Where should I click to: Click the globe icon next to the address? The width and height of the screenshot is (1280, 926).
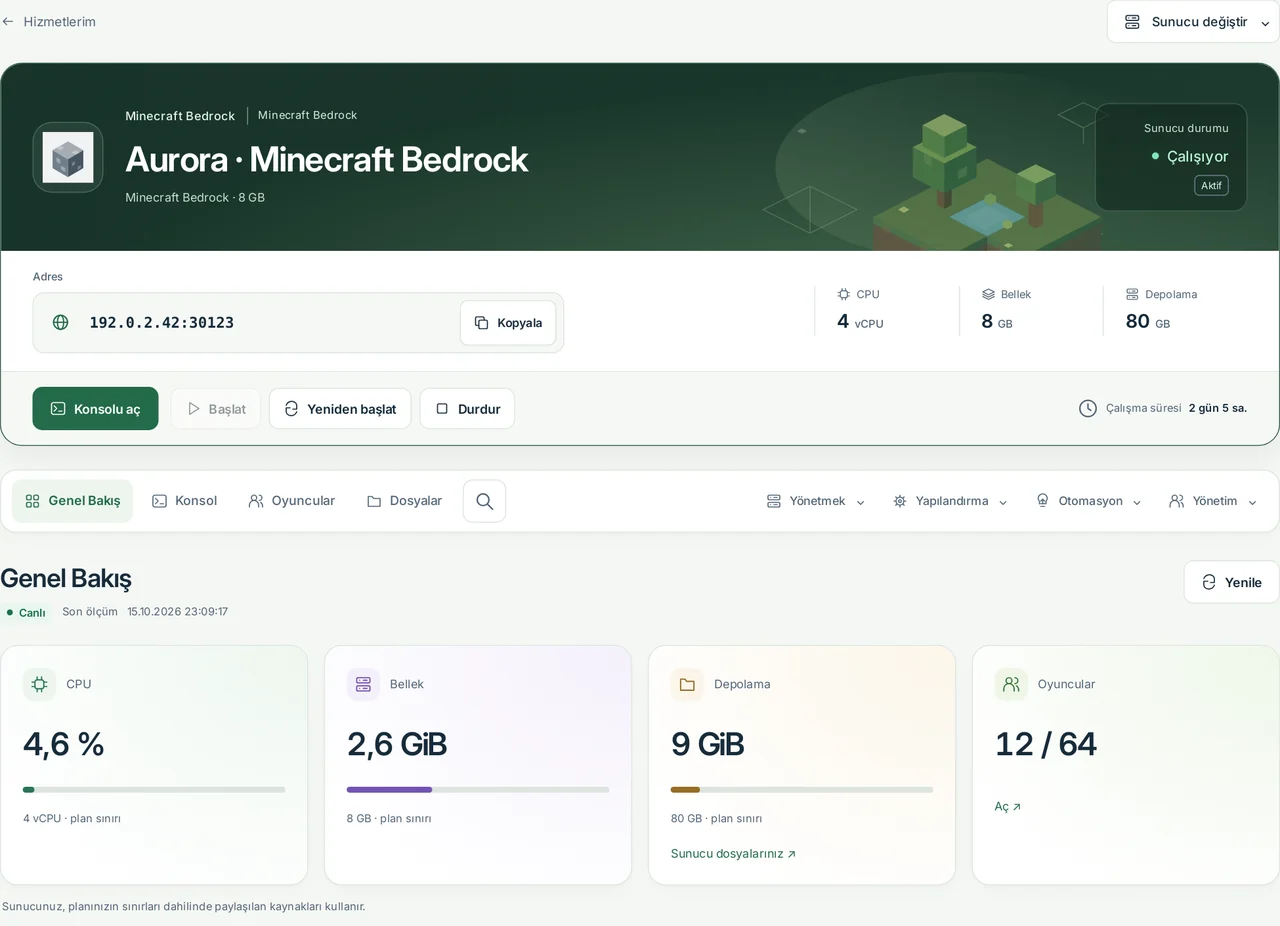click(x=61, y=322)
